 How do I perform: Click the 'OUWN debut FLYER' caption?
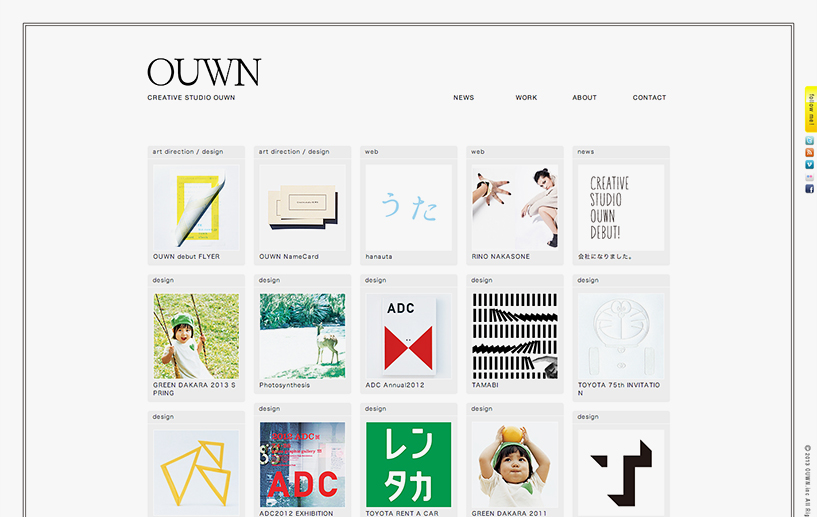186,256
